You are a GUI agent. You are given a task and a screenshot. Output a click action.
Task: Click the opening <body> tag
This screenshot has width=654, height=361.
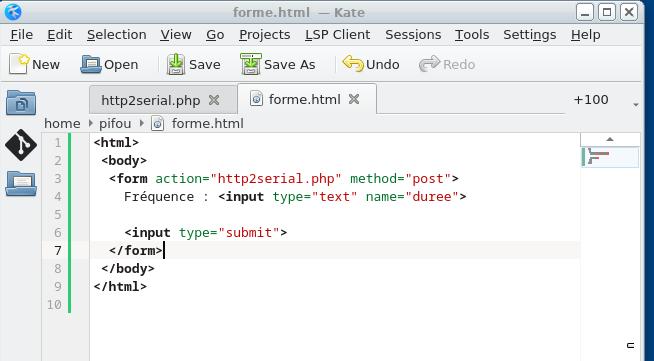pos(124,160)
